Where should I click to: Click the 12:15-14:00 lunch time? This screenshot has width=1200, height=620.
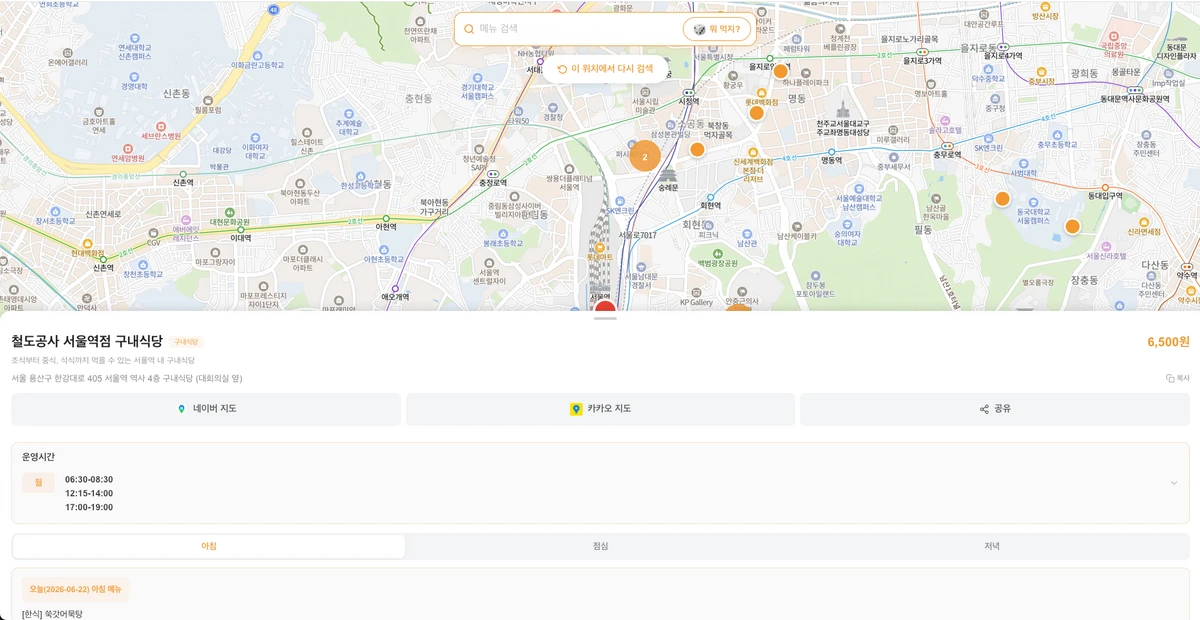coord(89,493)
